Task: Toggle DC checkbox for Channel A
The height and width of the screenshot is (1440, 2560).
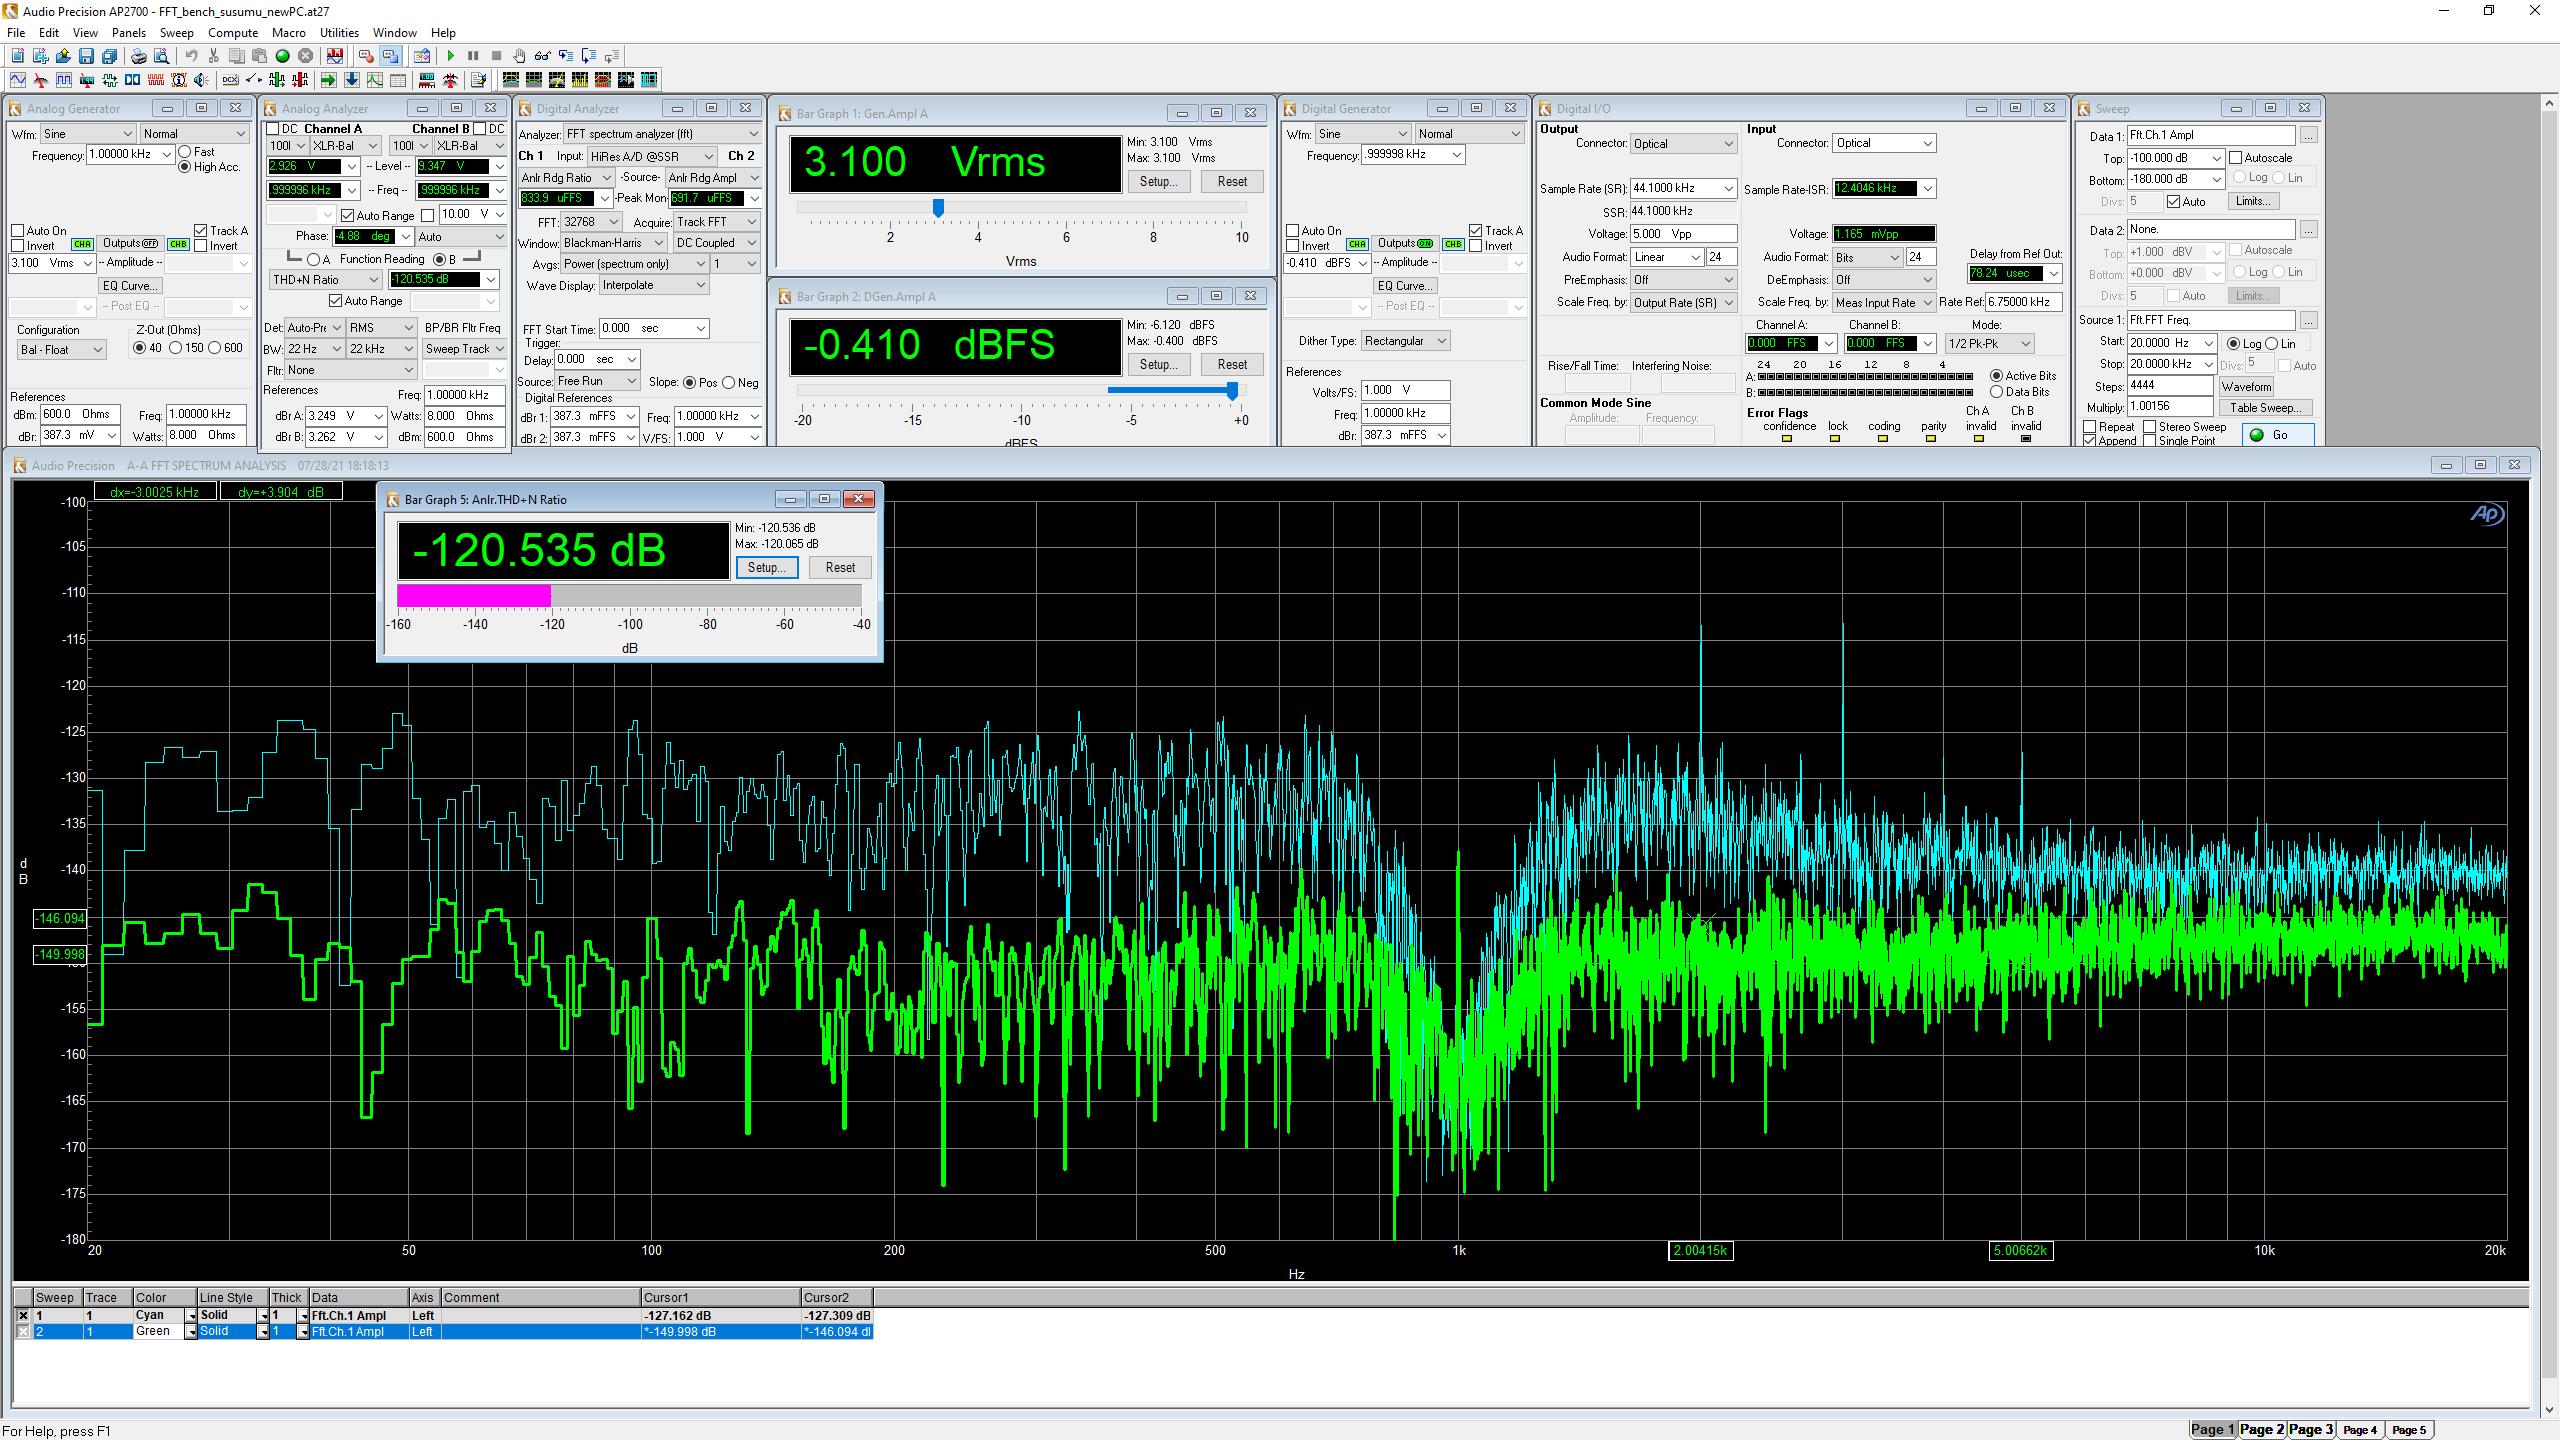Action: point(272,129)
